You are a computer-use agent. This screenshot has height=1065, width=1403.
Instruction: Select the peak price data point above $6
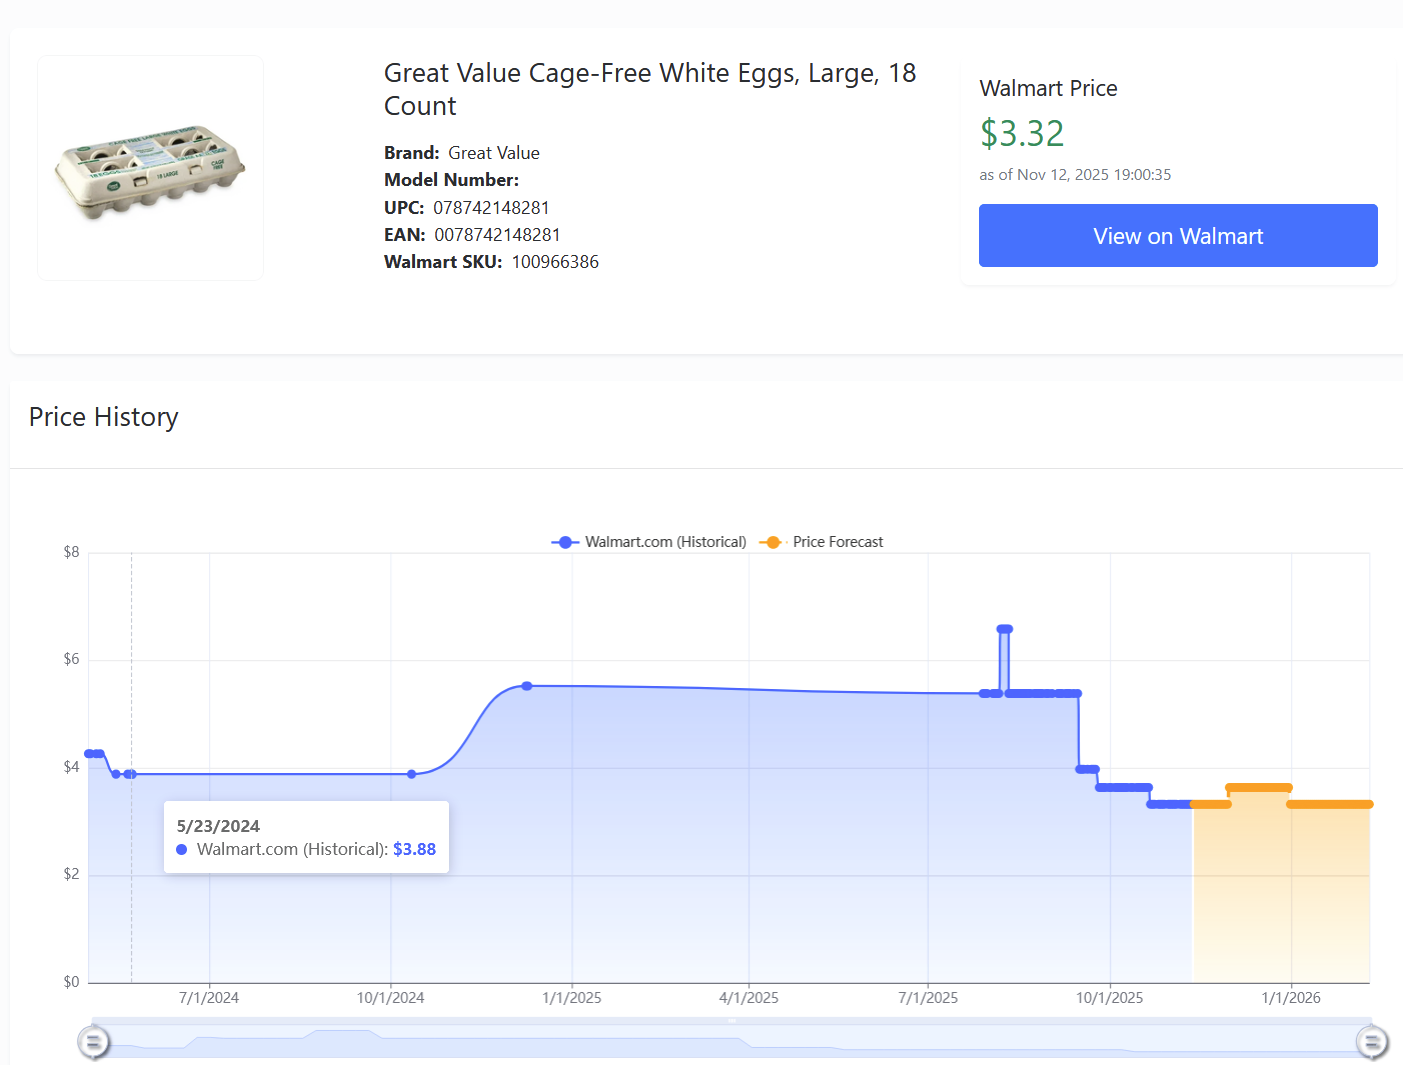[1004, 629]
